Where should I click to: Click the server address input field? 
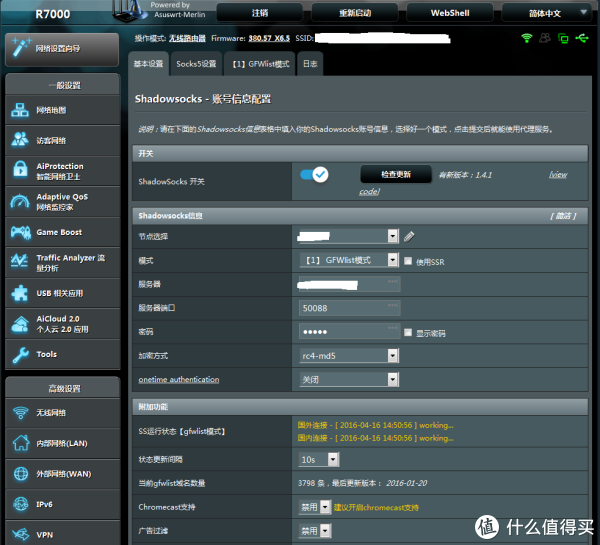349,284
